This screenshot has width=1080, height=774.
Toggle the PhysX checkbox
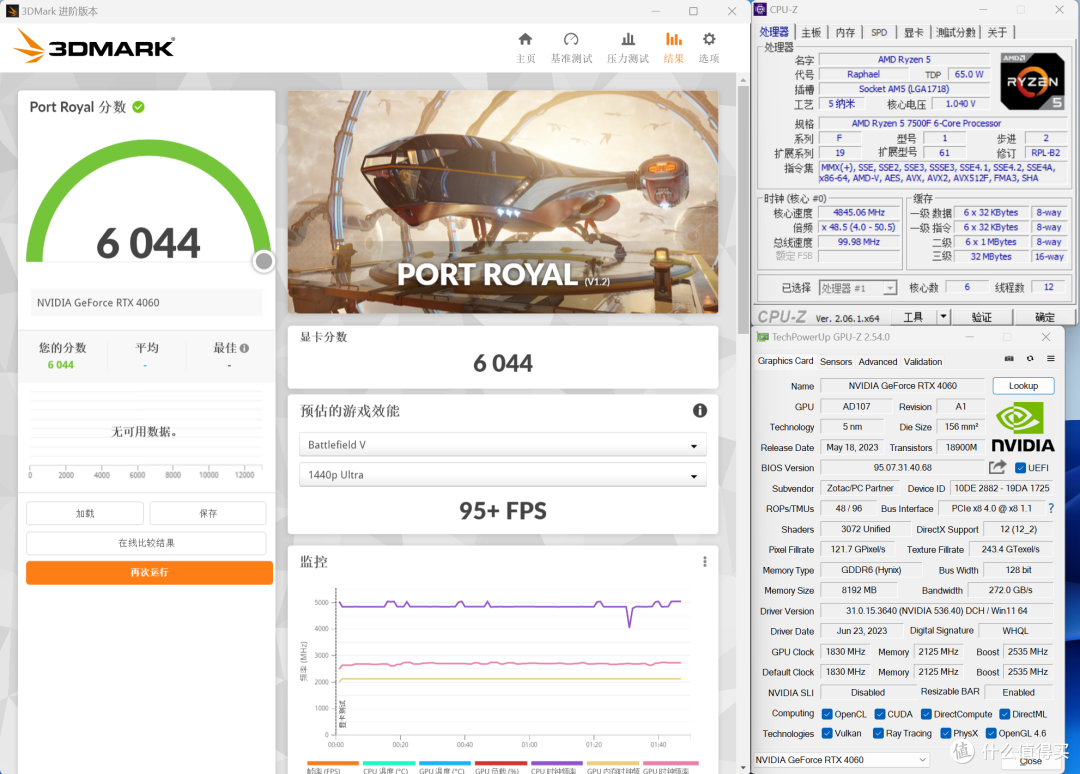[946, 733]
